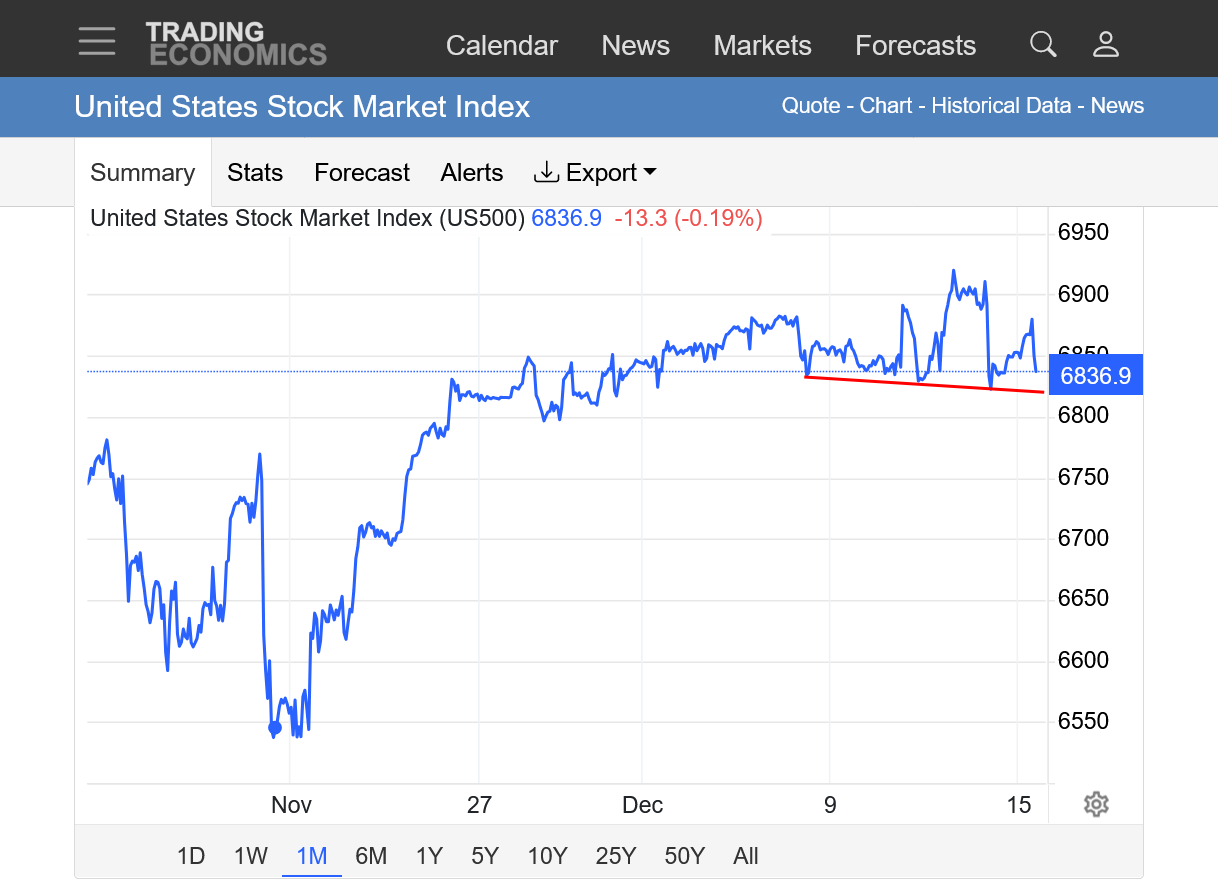Click the Trading Economics logo
Screen dimensions: 1218x892
click(x=236, y=44)
